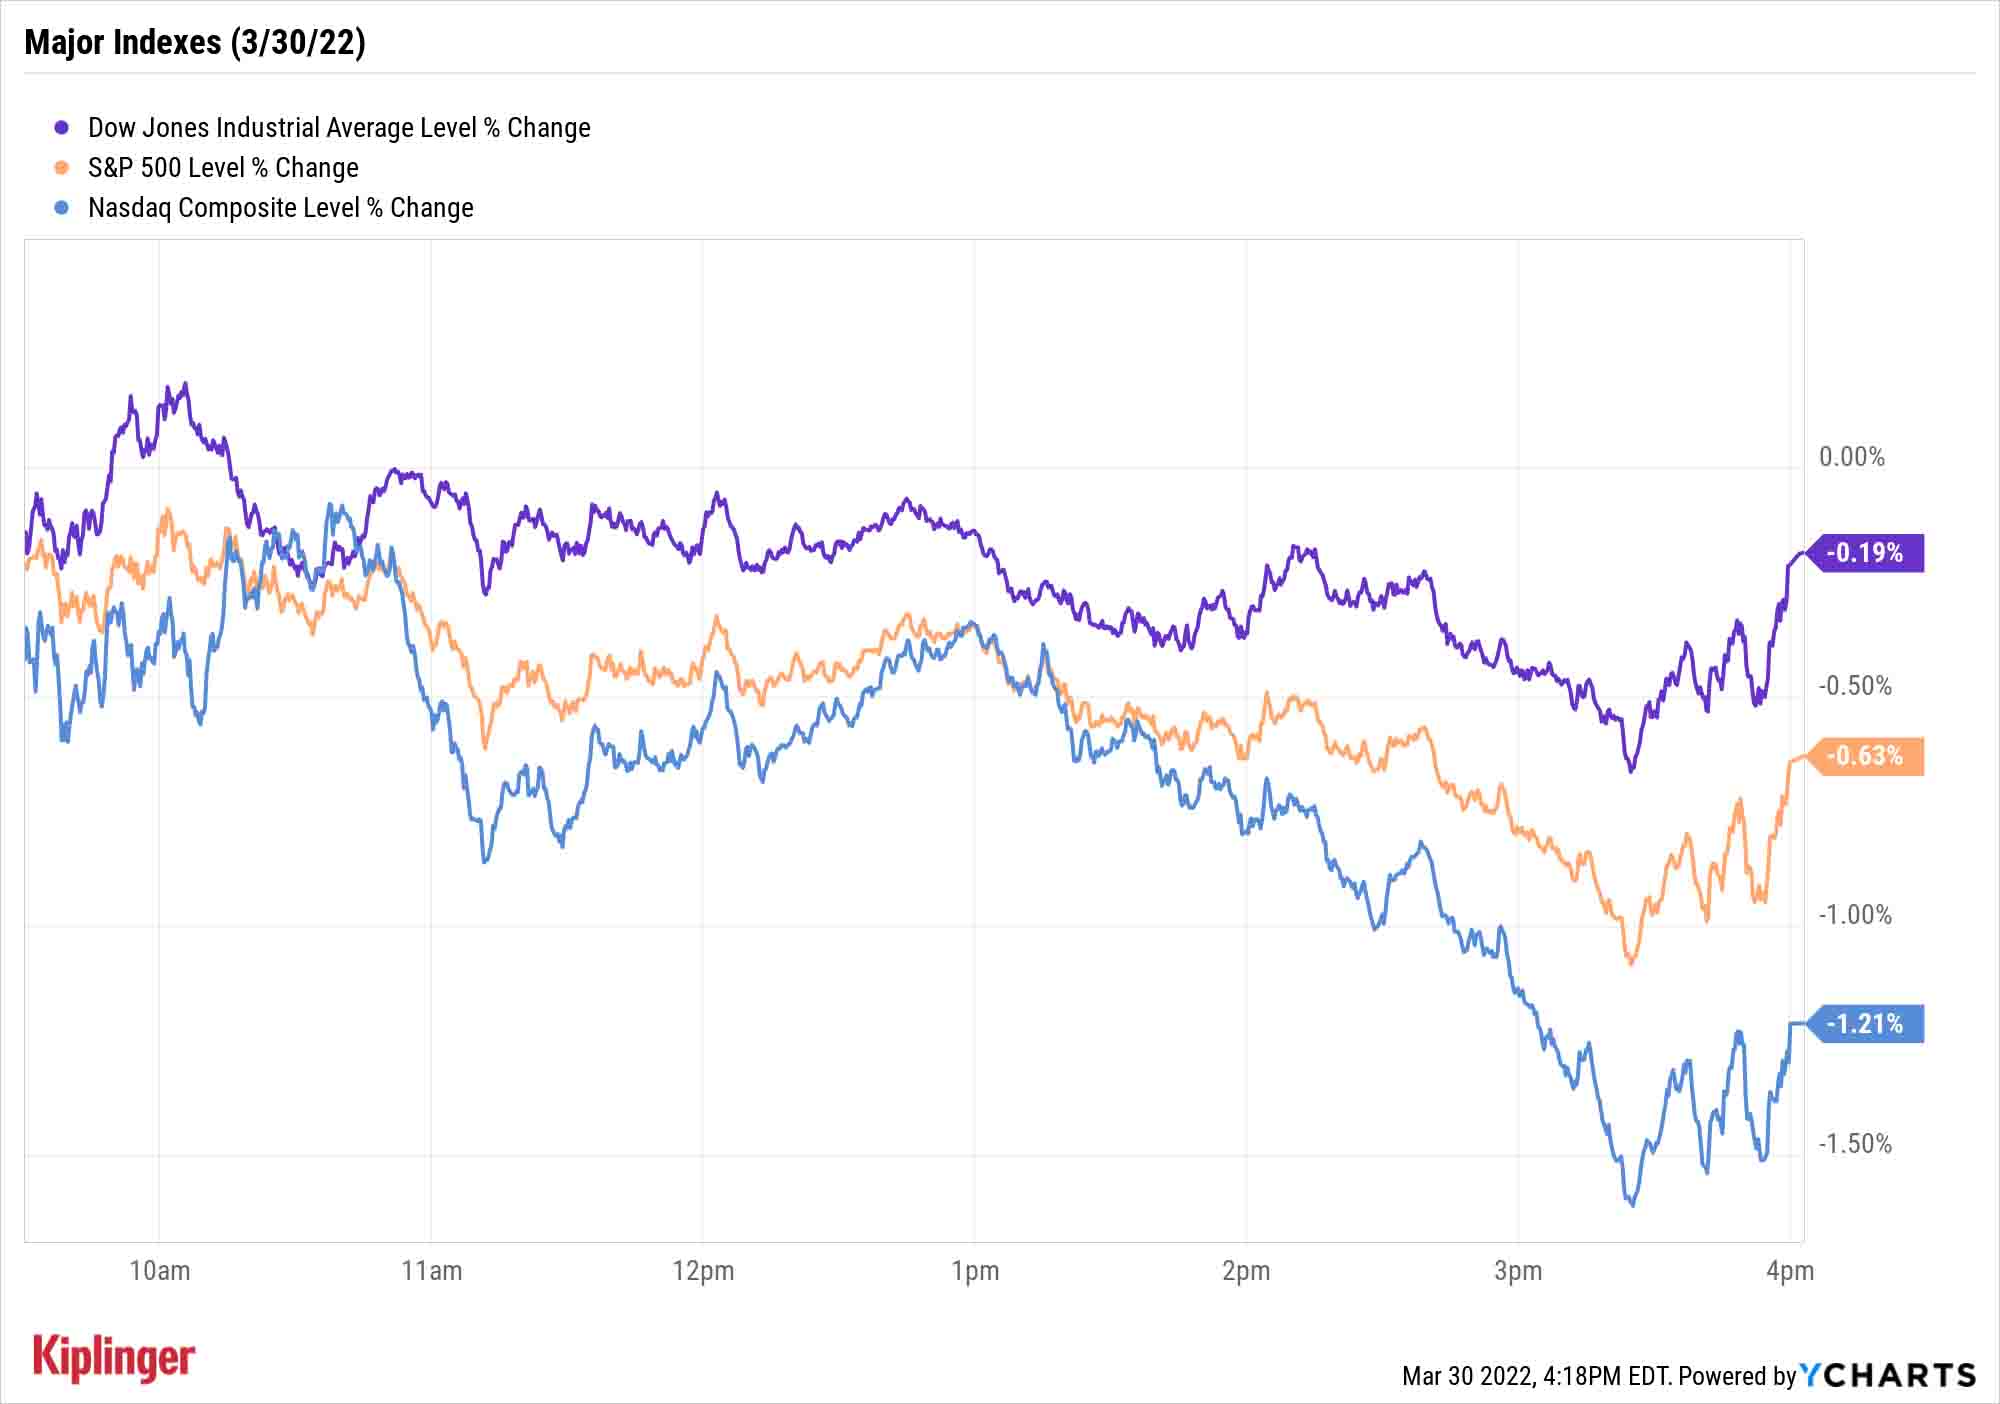The image size is (2000, 1404).
Task: Select the Nasdaq Composite Level % Change label
Action: coord(281,208)
